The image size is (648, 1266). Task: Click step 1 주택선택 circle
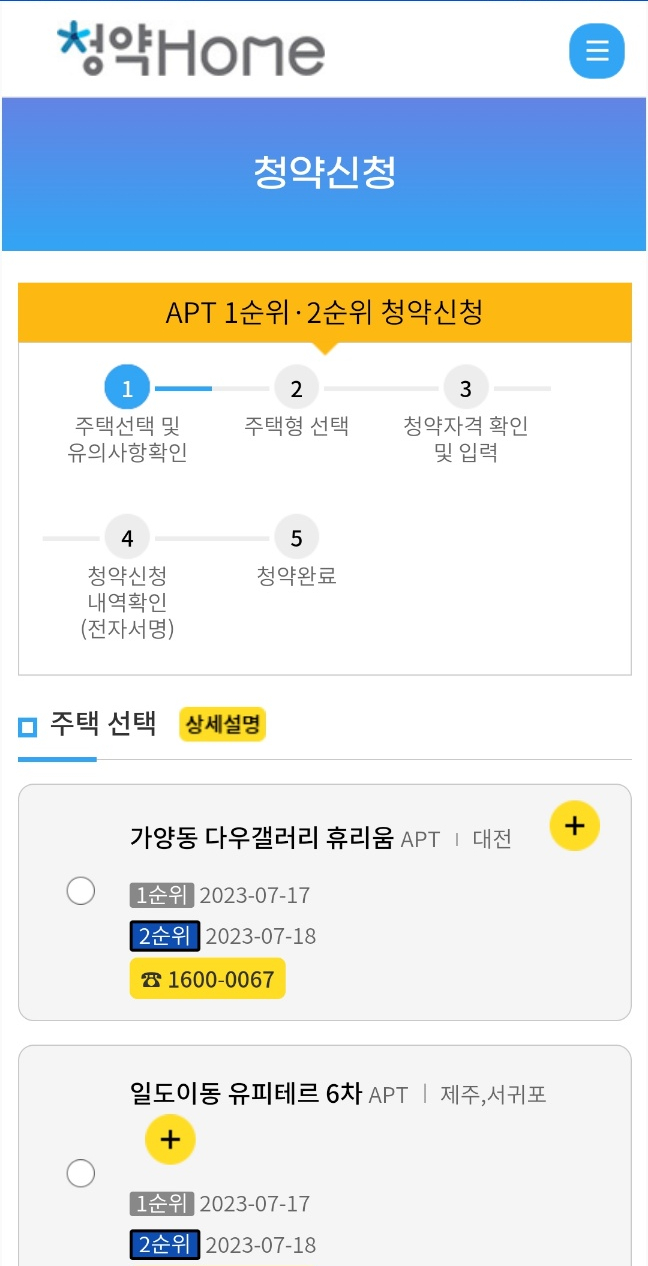127,388
